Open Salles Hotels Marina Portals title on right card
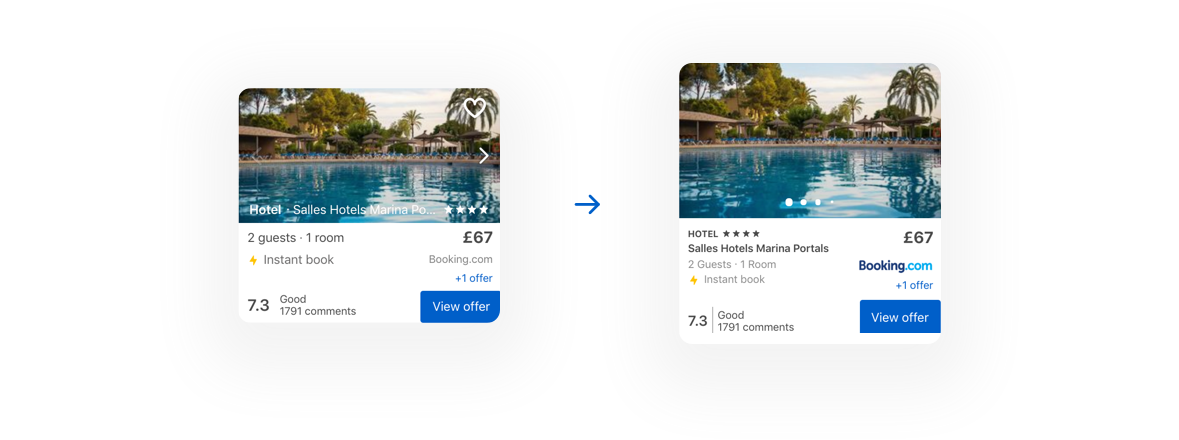 (x=758, y=248)
